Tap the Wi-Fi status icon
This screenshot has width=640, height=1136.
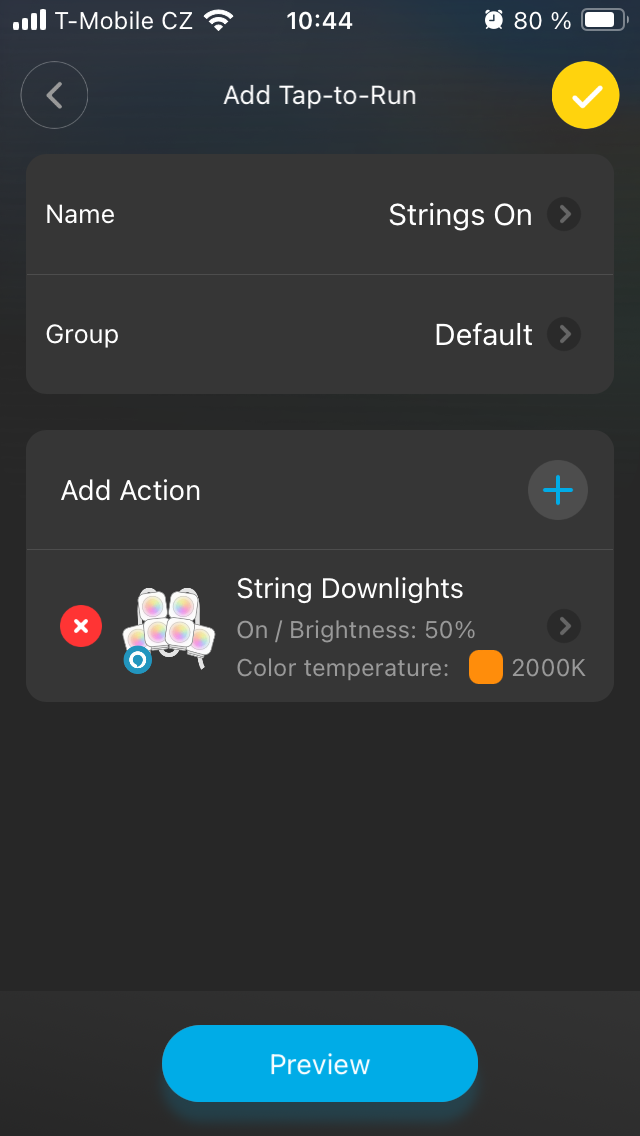click(217, 20)
